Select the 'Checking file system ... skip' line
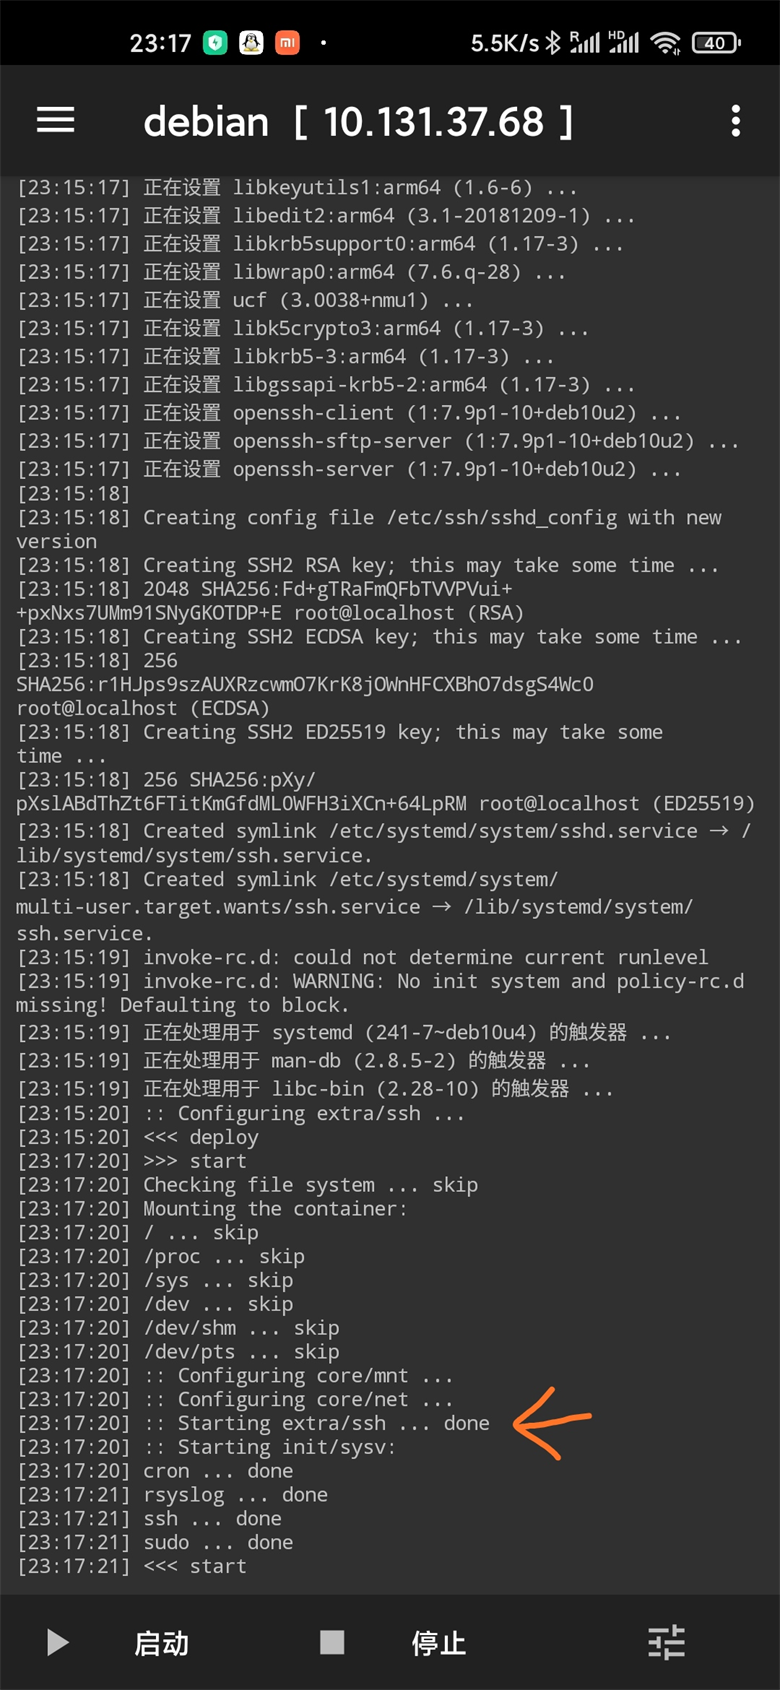 coord(248,1185)
